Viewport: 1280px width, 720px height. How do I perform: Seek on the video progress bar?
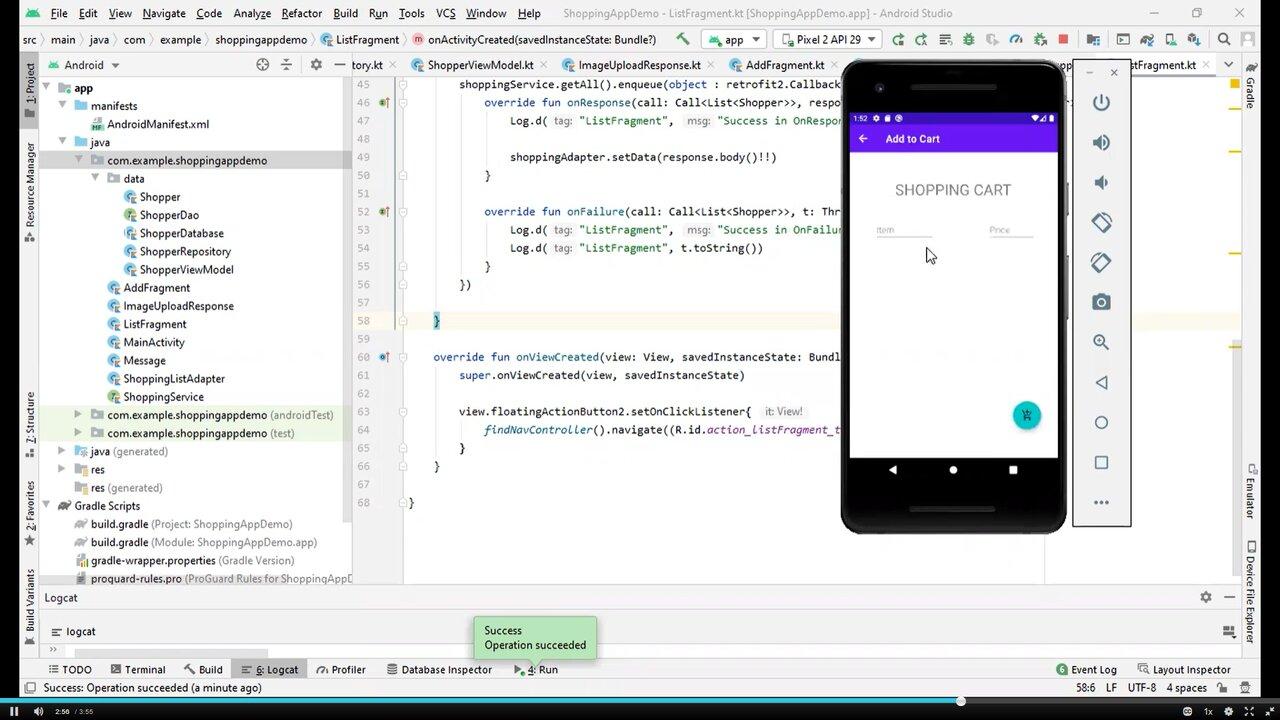point(640,701)
